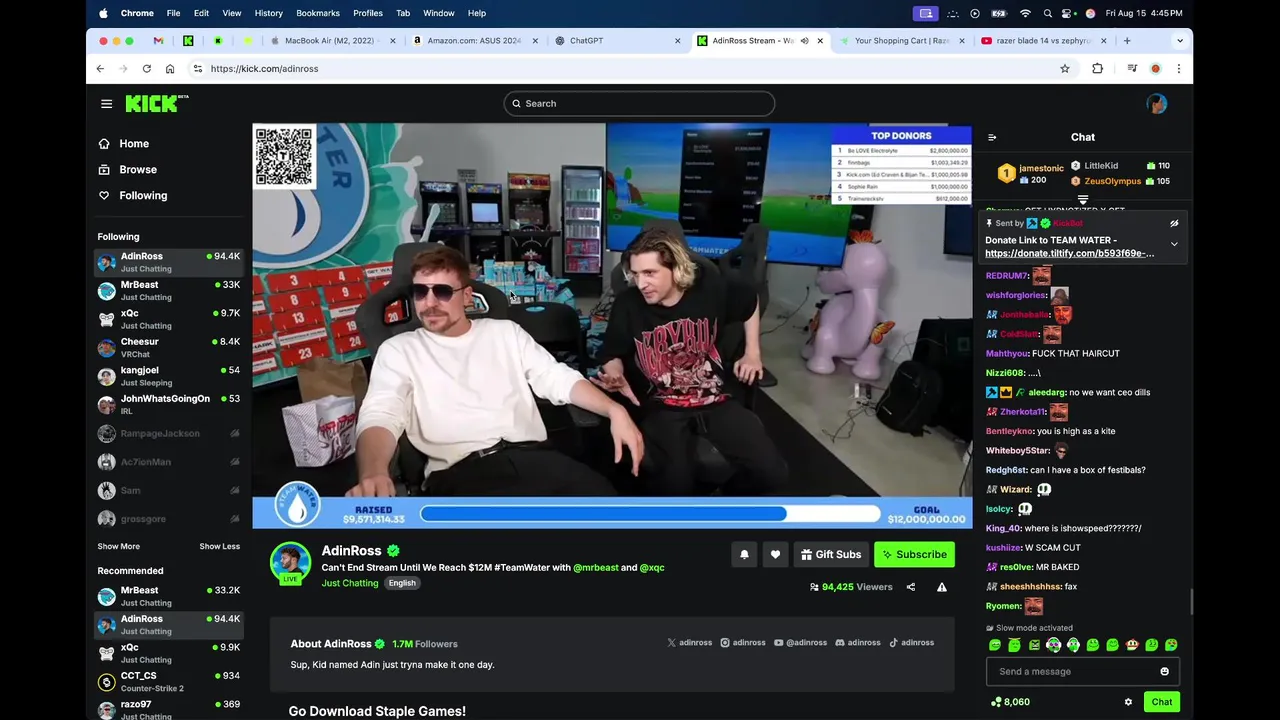
Task: Click the Subscribe button
Action: pos(914,554)
